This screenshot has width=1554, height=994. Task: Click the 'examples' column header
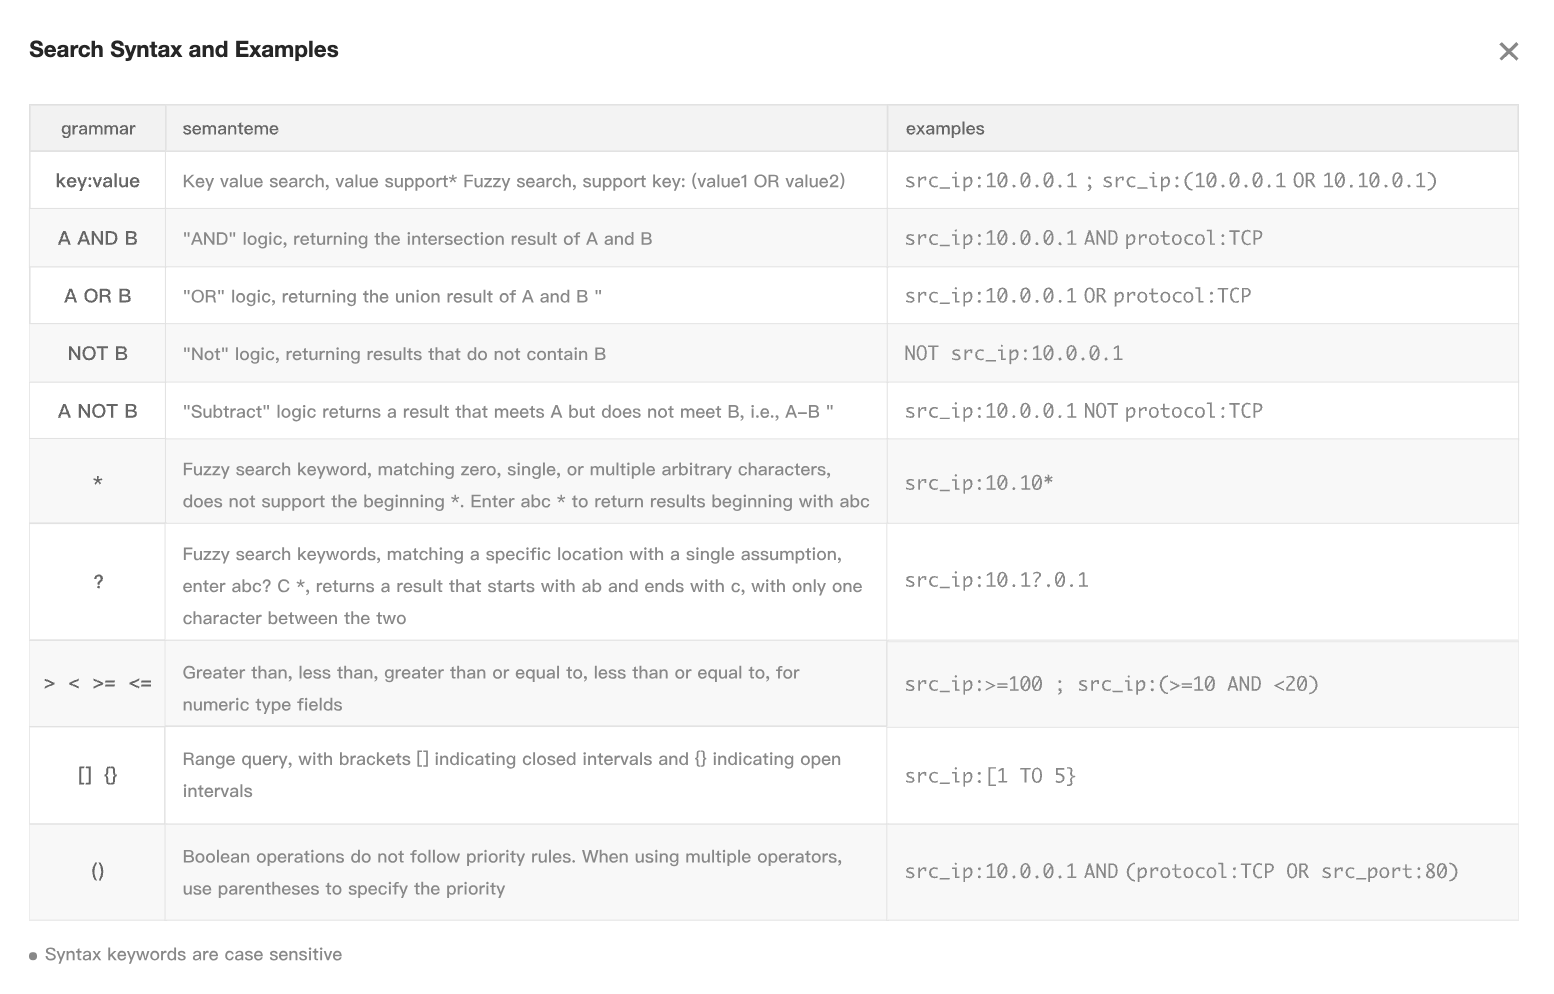(x=944, y=129)
